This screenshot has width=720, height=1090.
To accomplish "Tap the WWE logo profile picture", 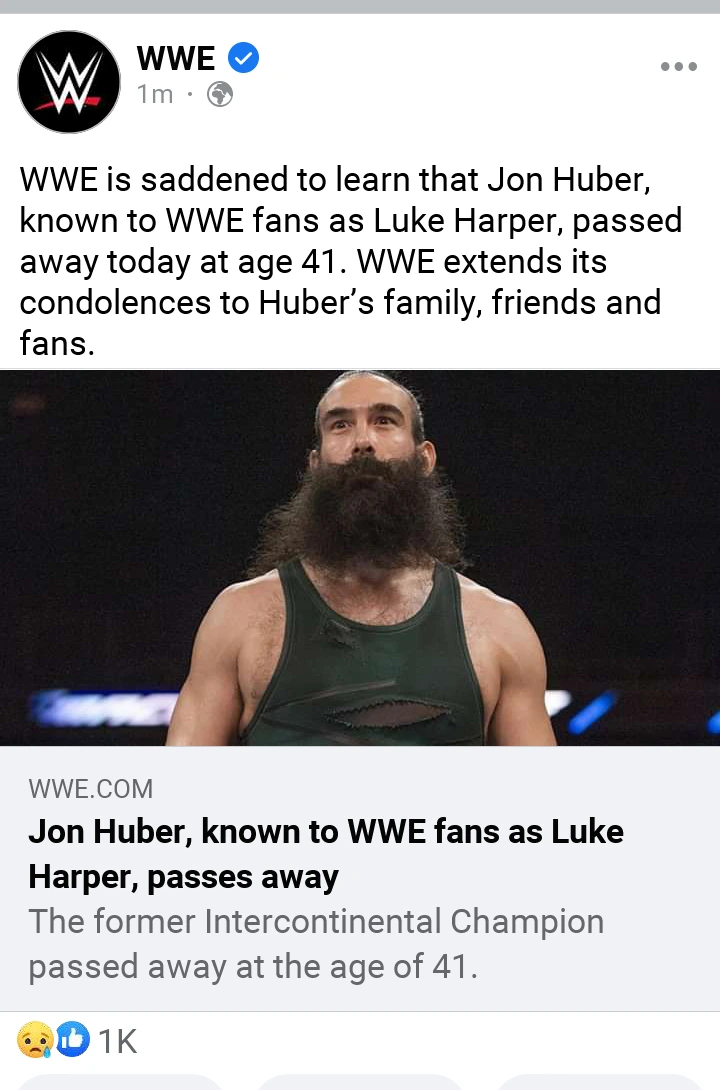I will pyautogui.click(x=69, y=82).
